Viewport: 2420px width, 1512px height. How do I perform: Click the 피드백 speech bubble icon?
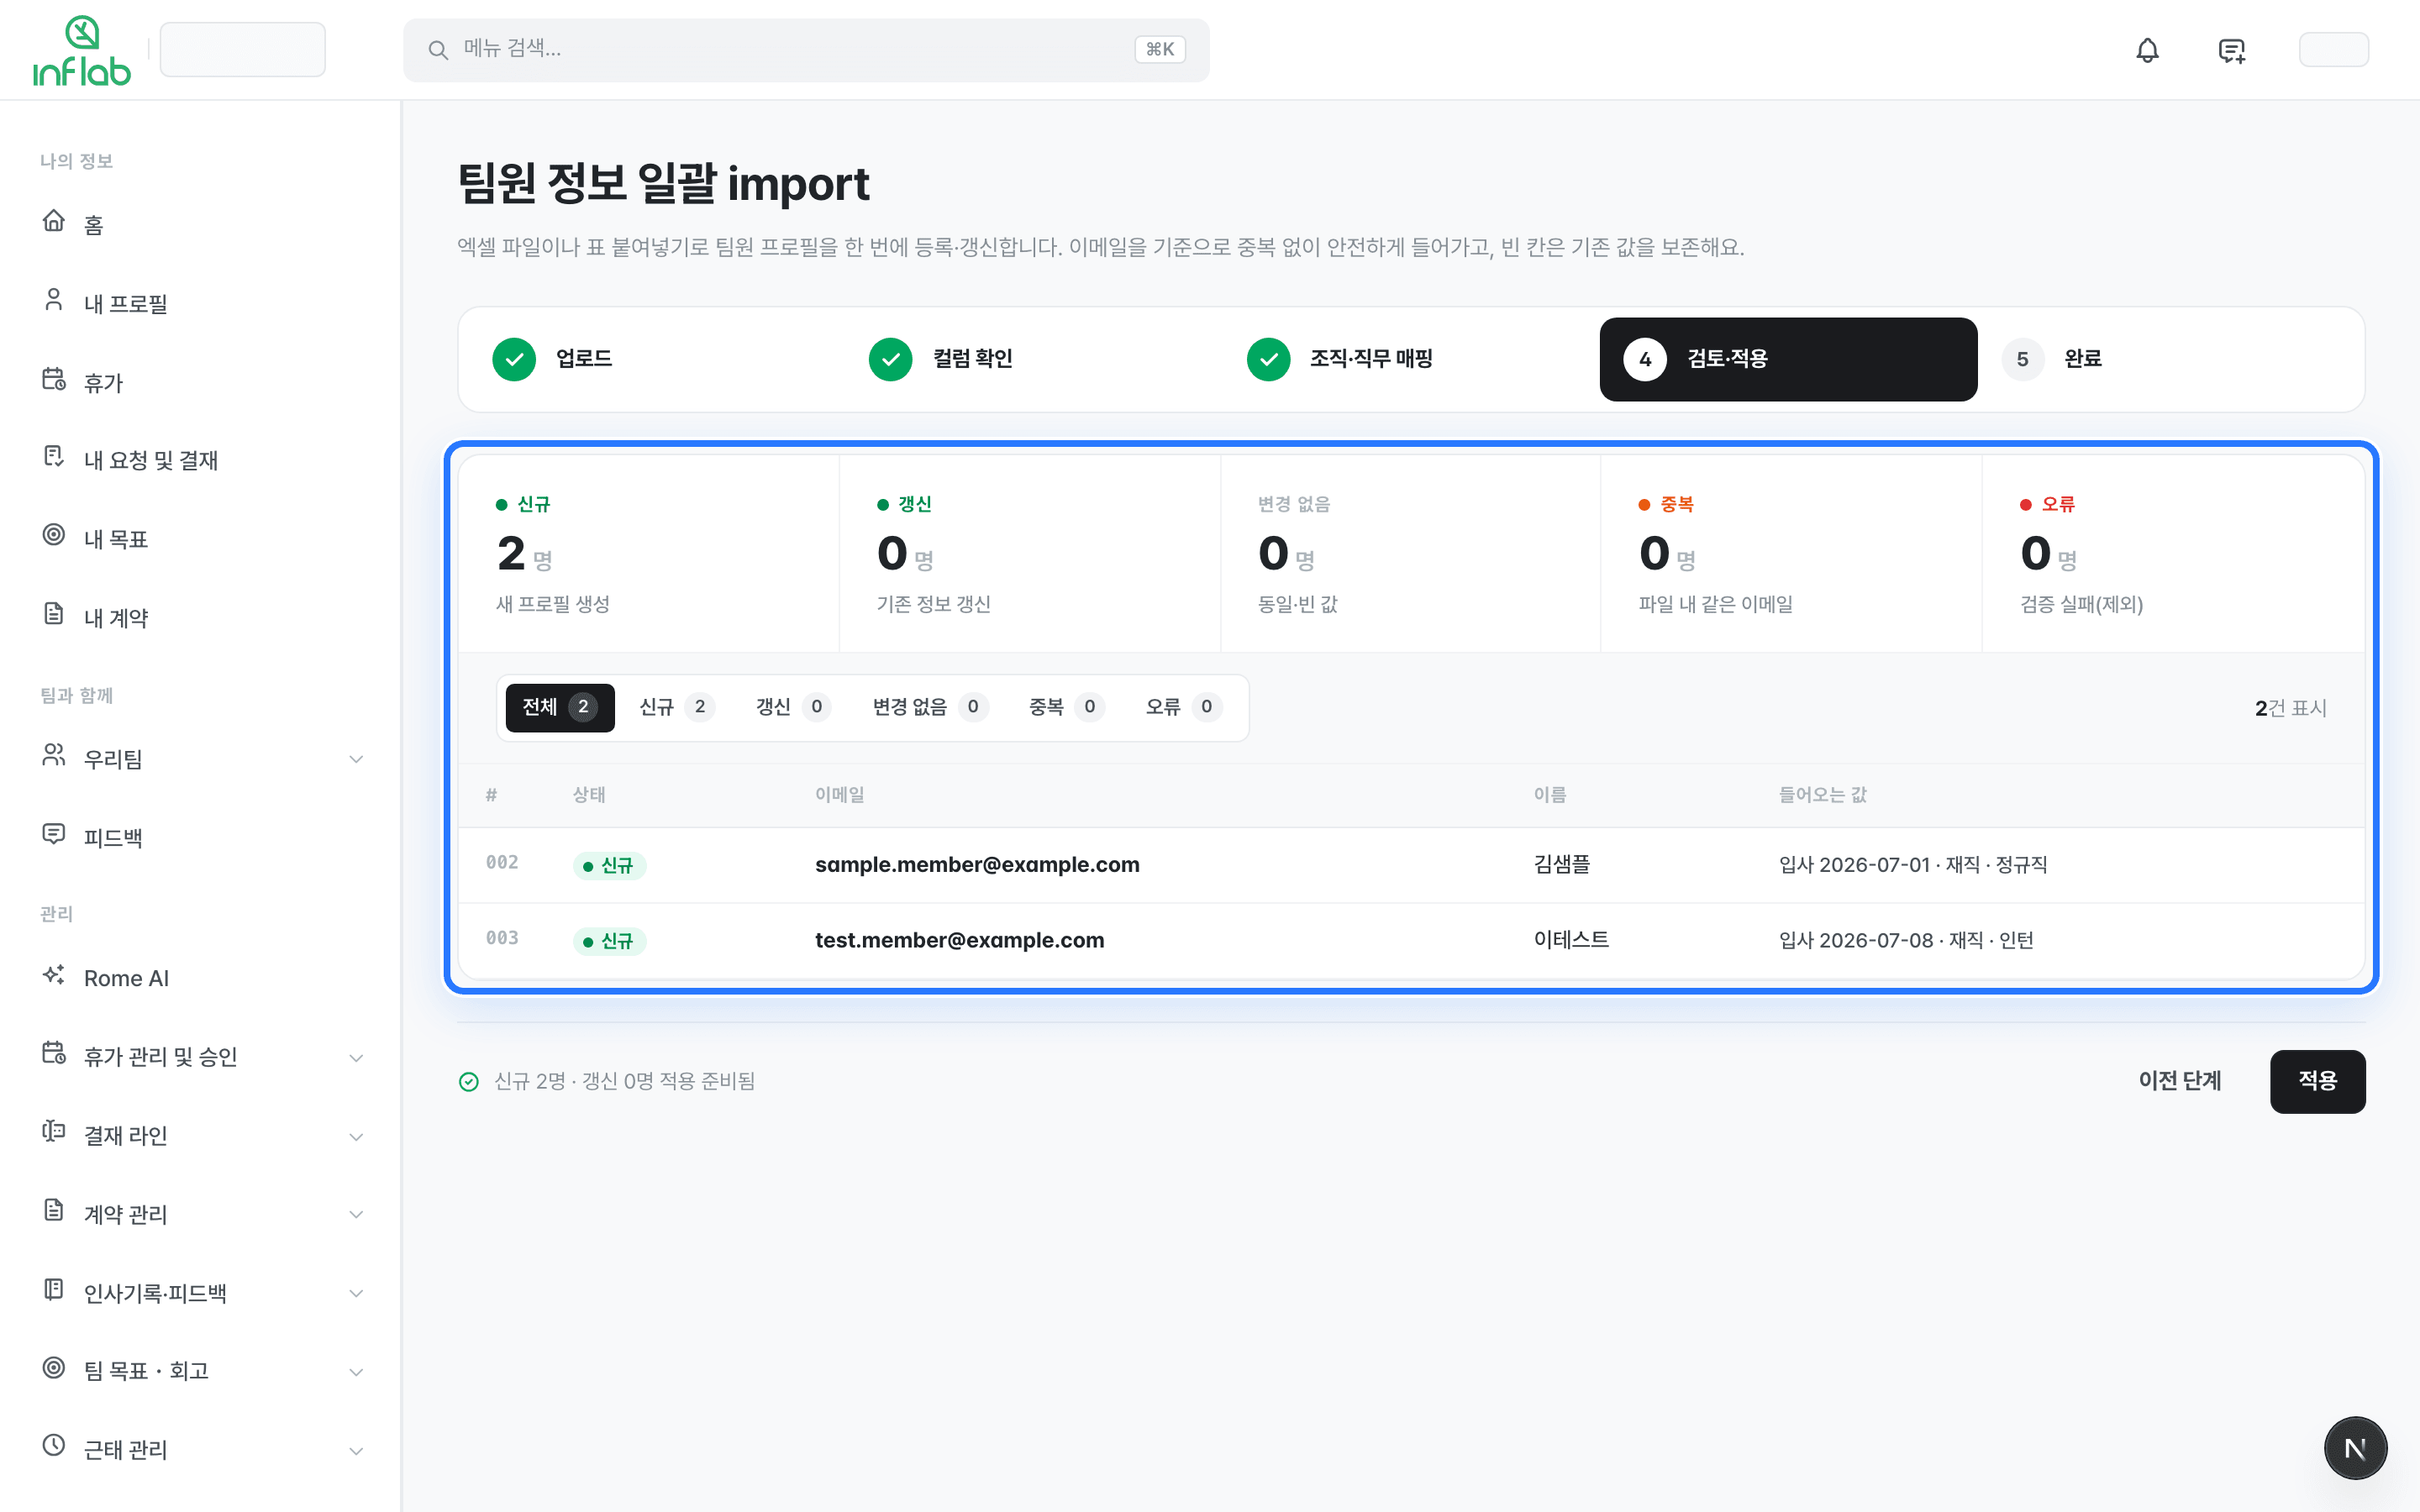click(54, 834)
